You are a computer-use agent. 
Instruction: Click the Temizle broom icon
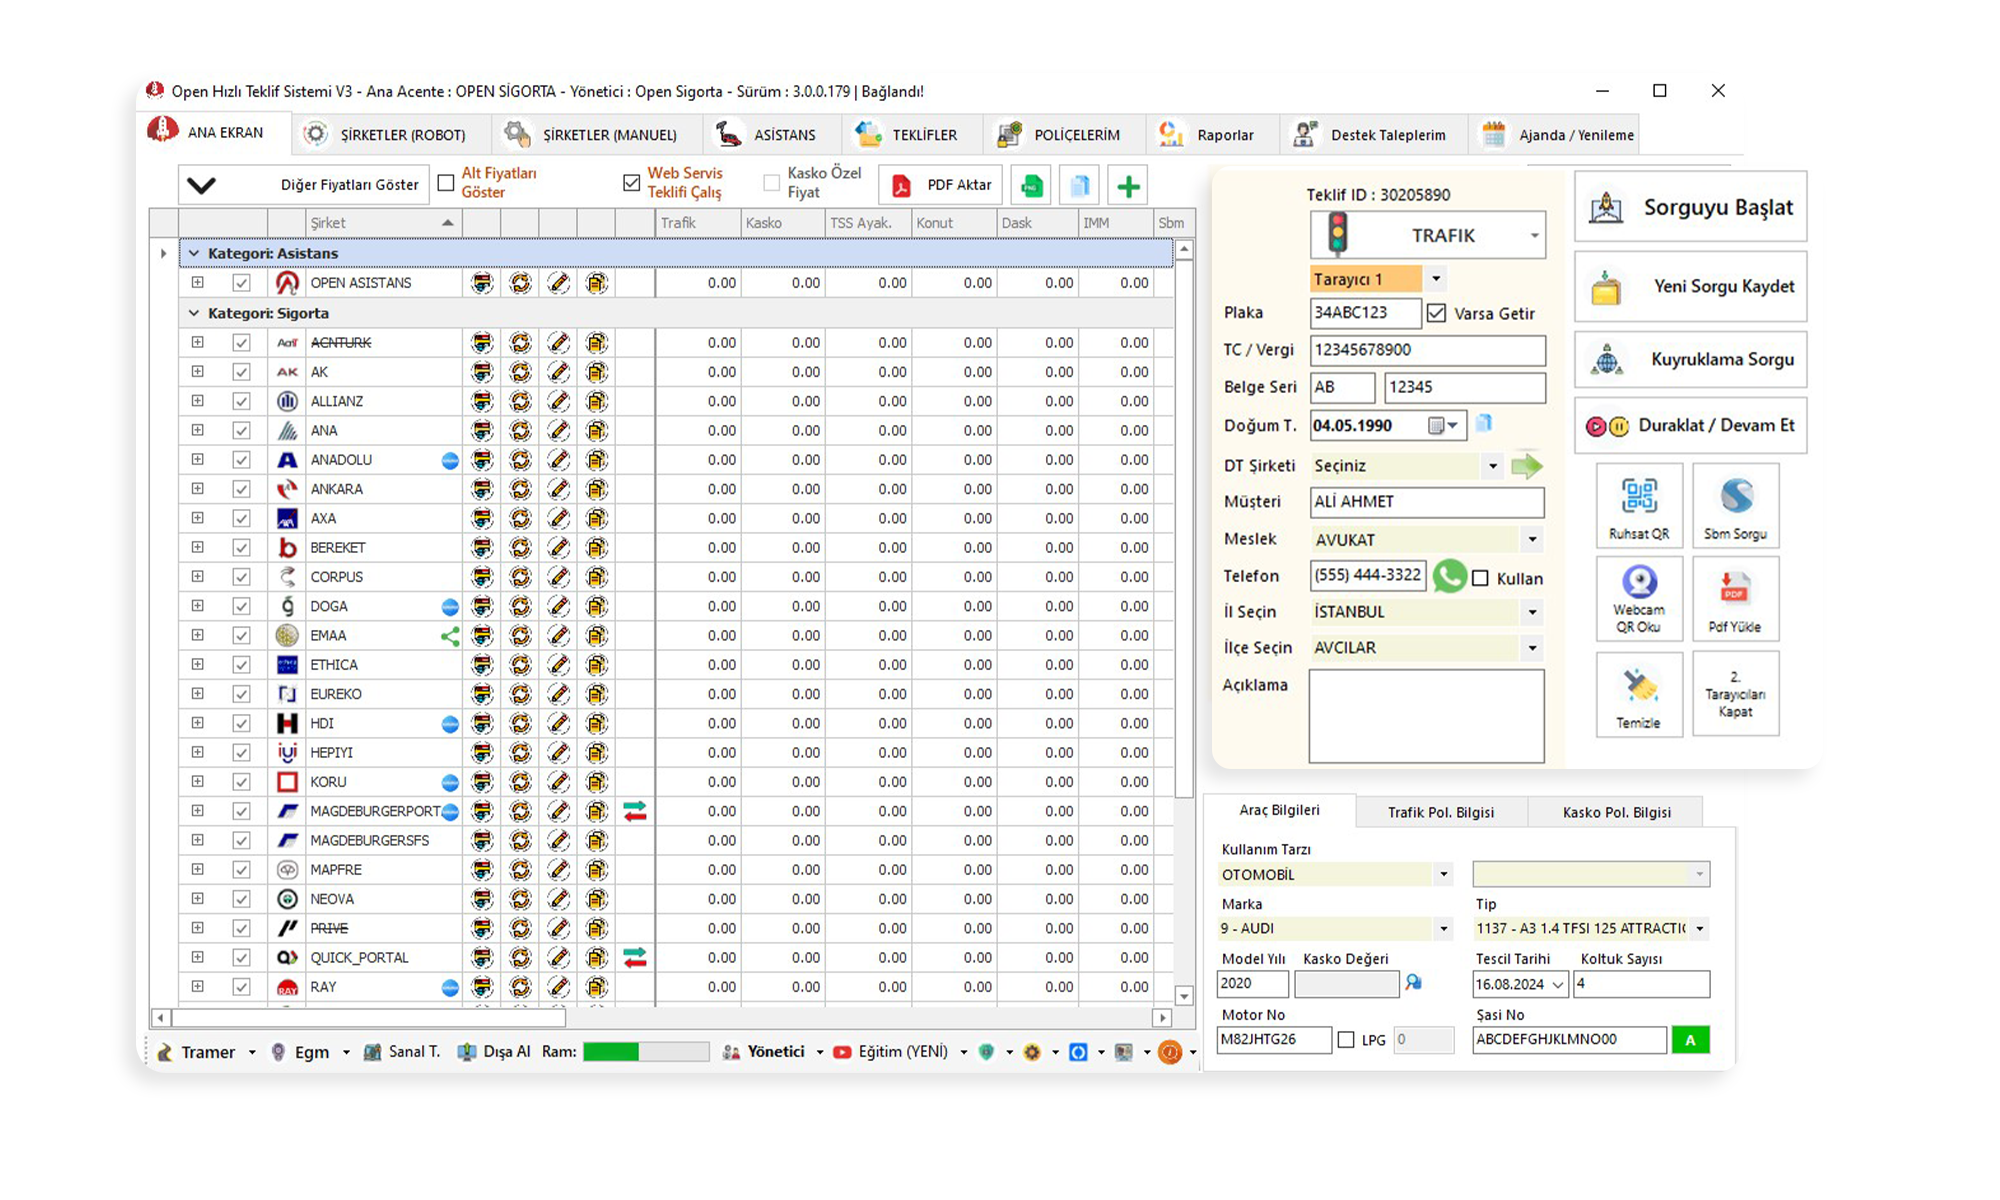click(1639, 694)
